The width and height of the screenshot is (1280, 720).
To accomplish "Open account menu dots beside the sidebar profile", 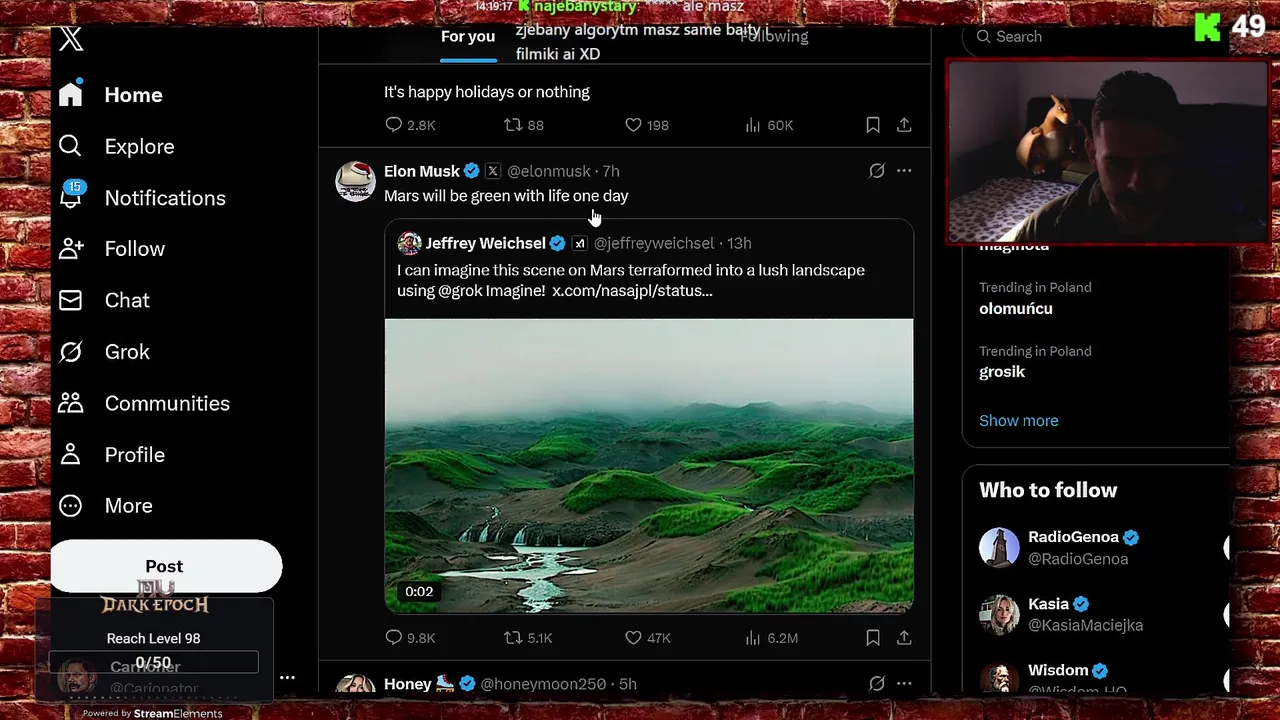I will (287, 678).
